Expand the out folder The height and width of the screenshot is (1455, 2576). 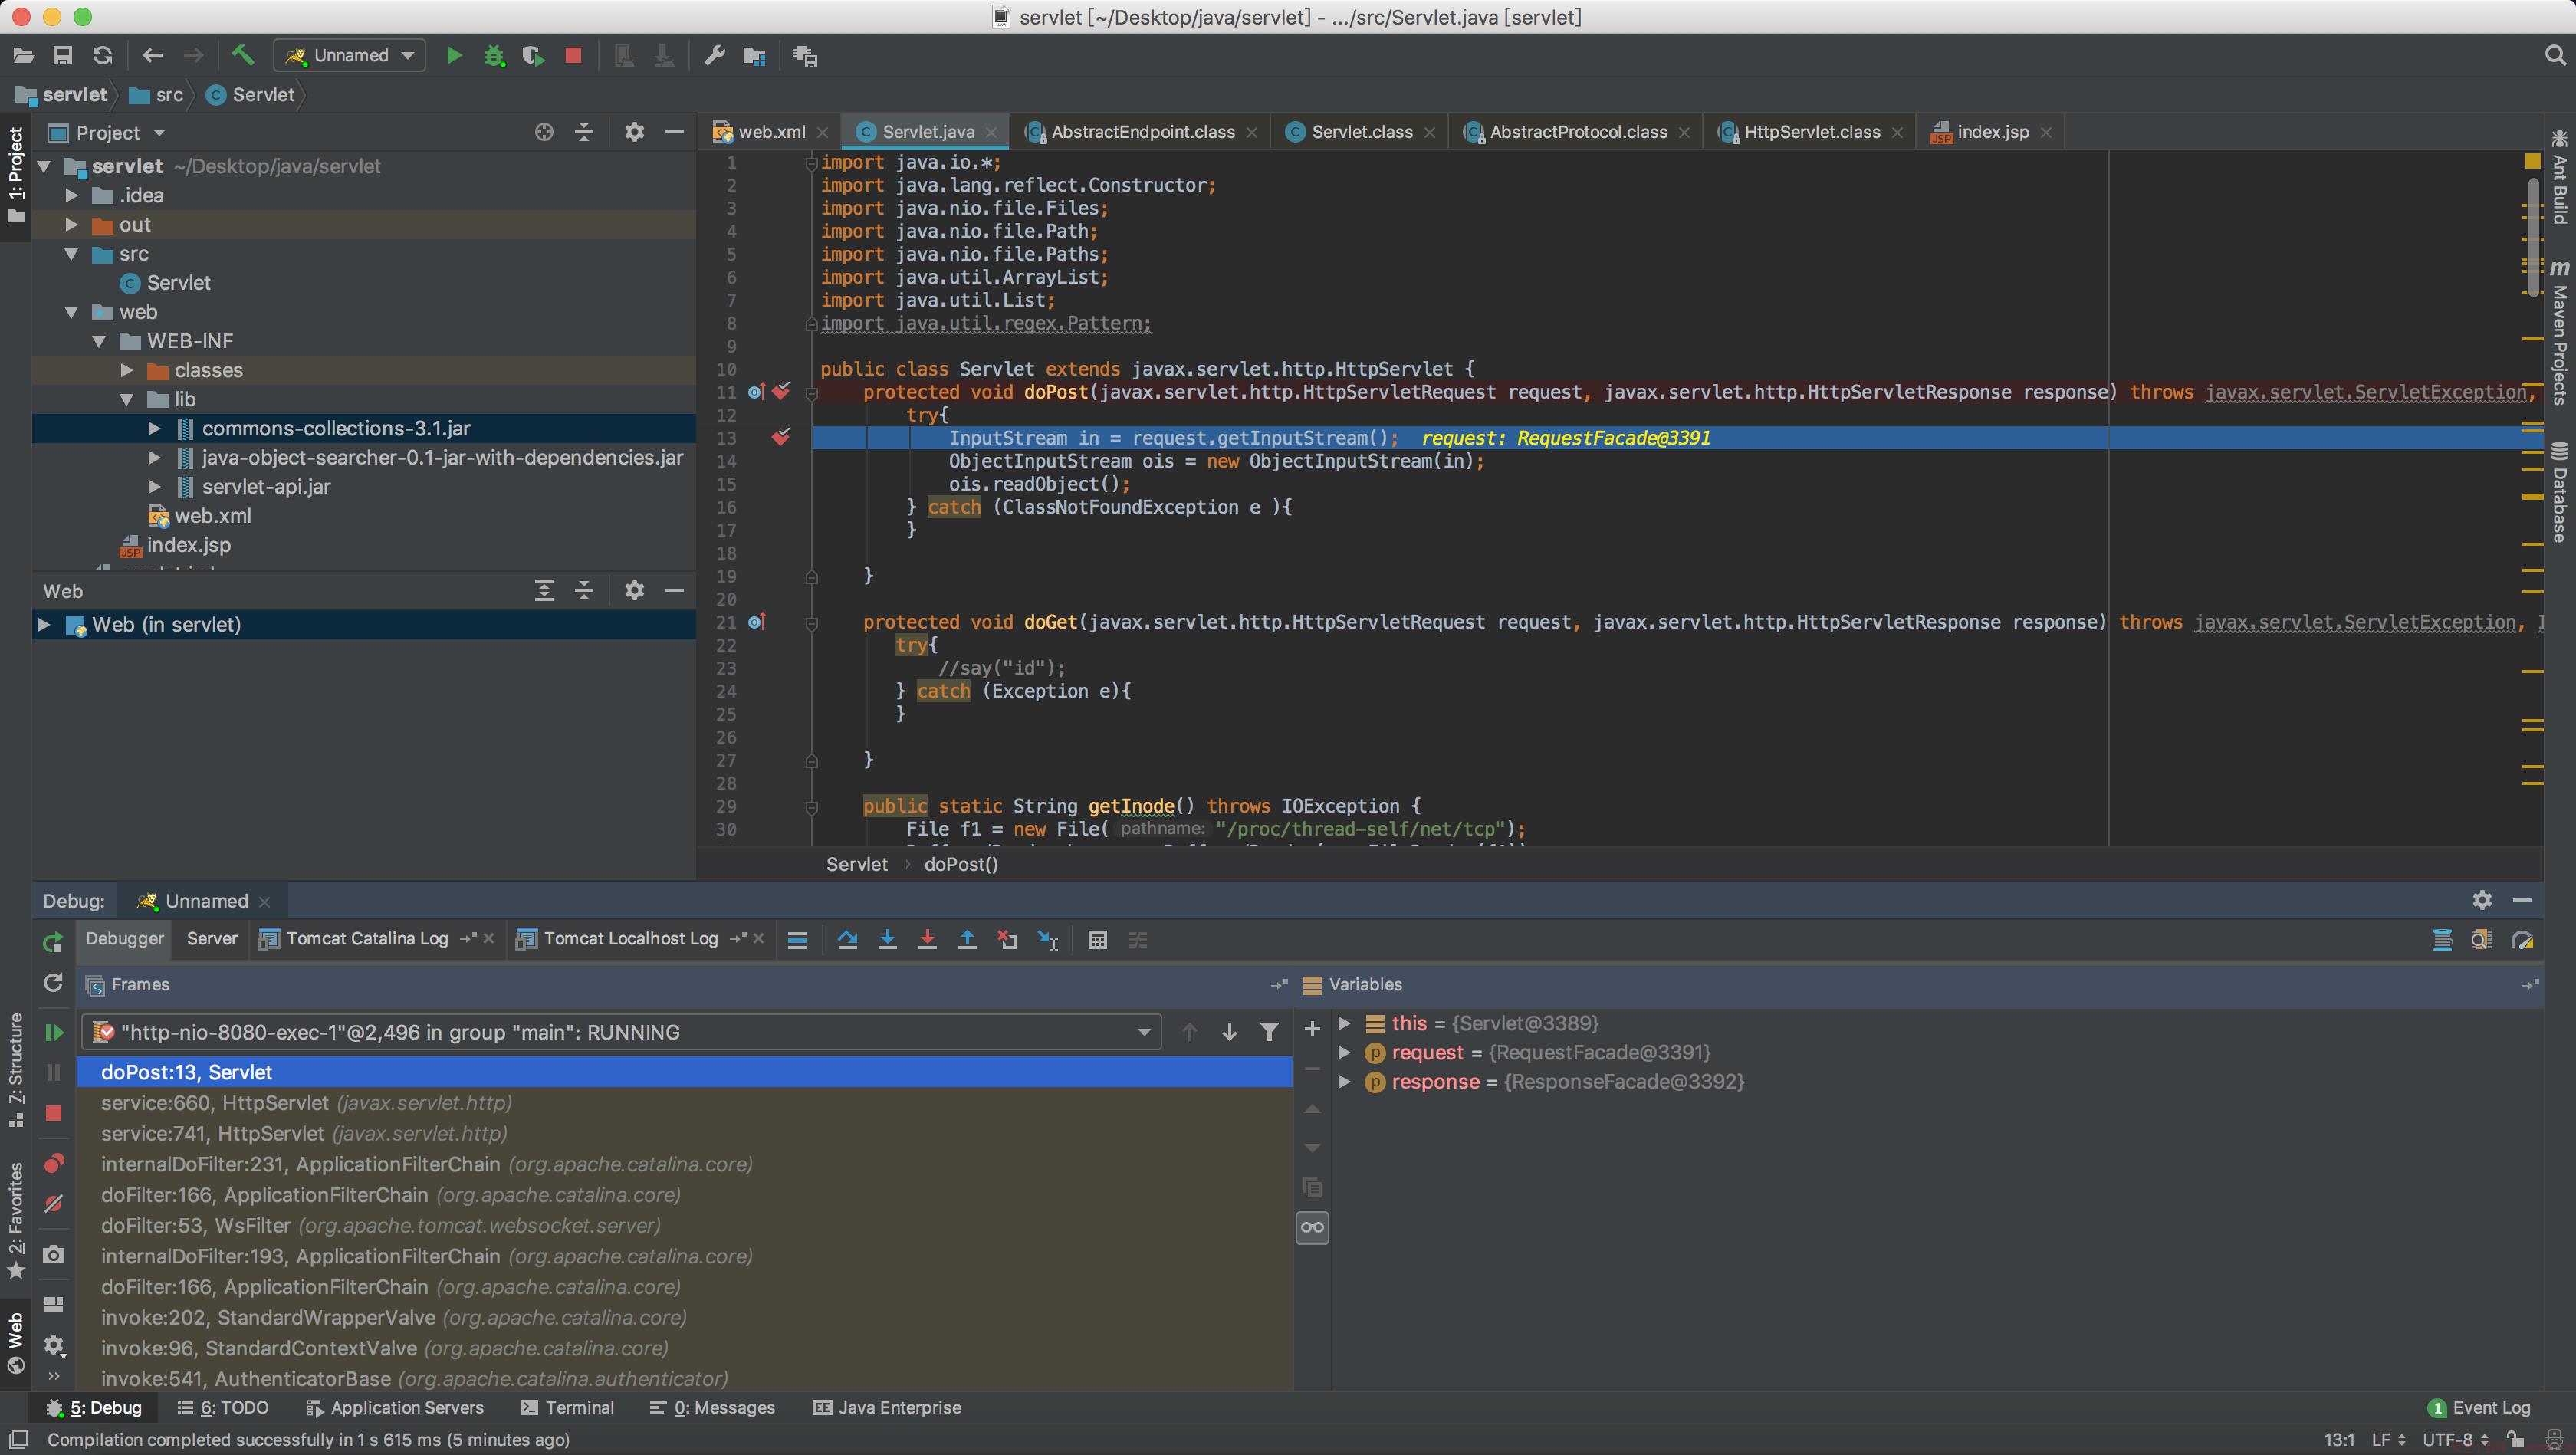[71, 224]
